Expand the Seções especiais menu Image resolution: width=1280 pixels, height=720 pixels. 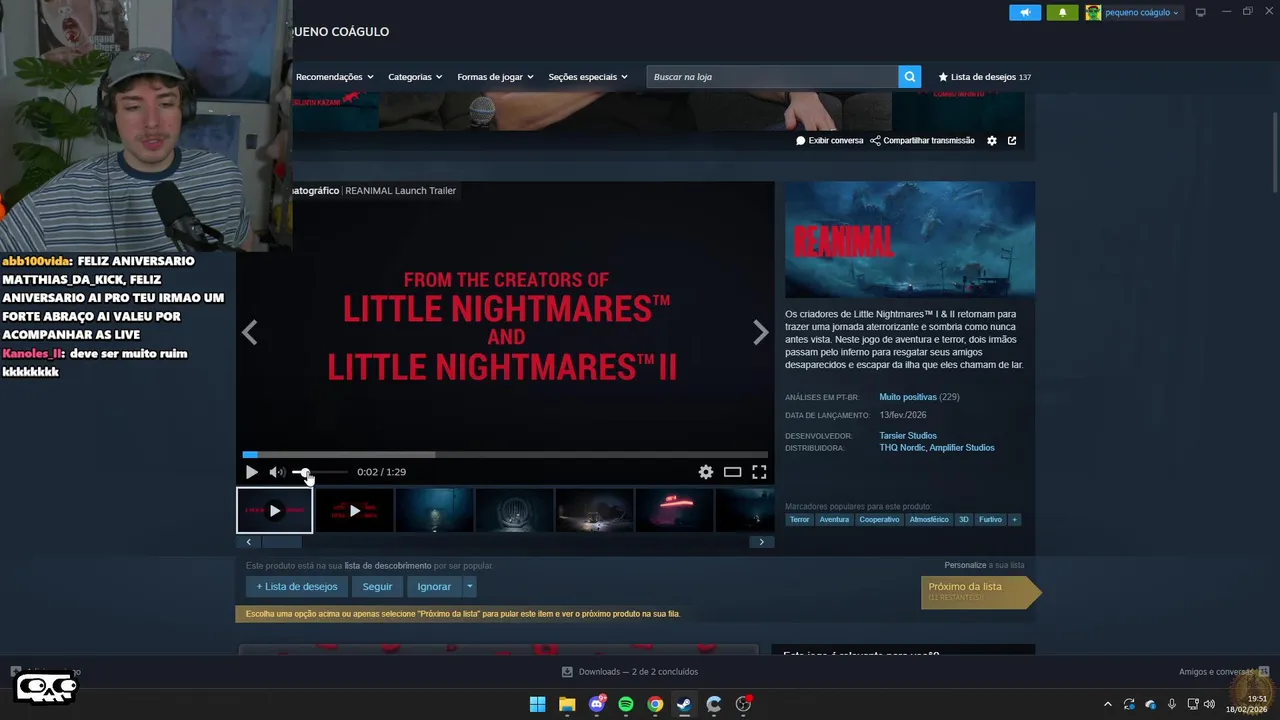click(588, 77)
